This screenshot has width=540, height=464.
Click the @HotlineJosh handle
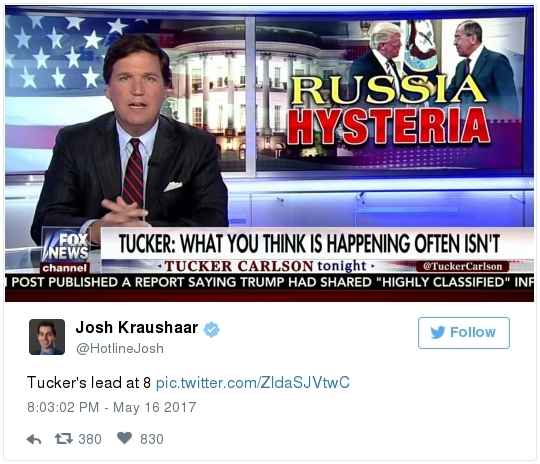(x=120, y=349)
